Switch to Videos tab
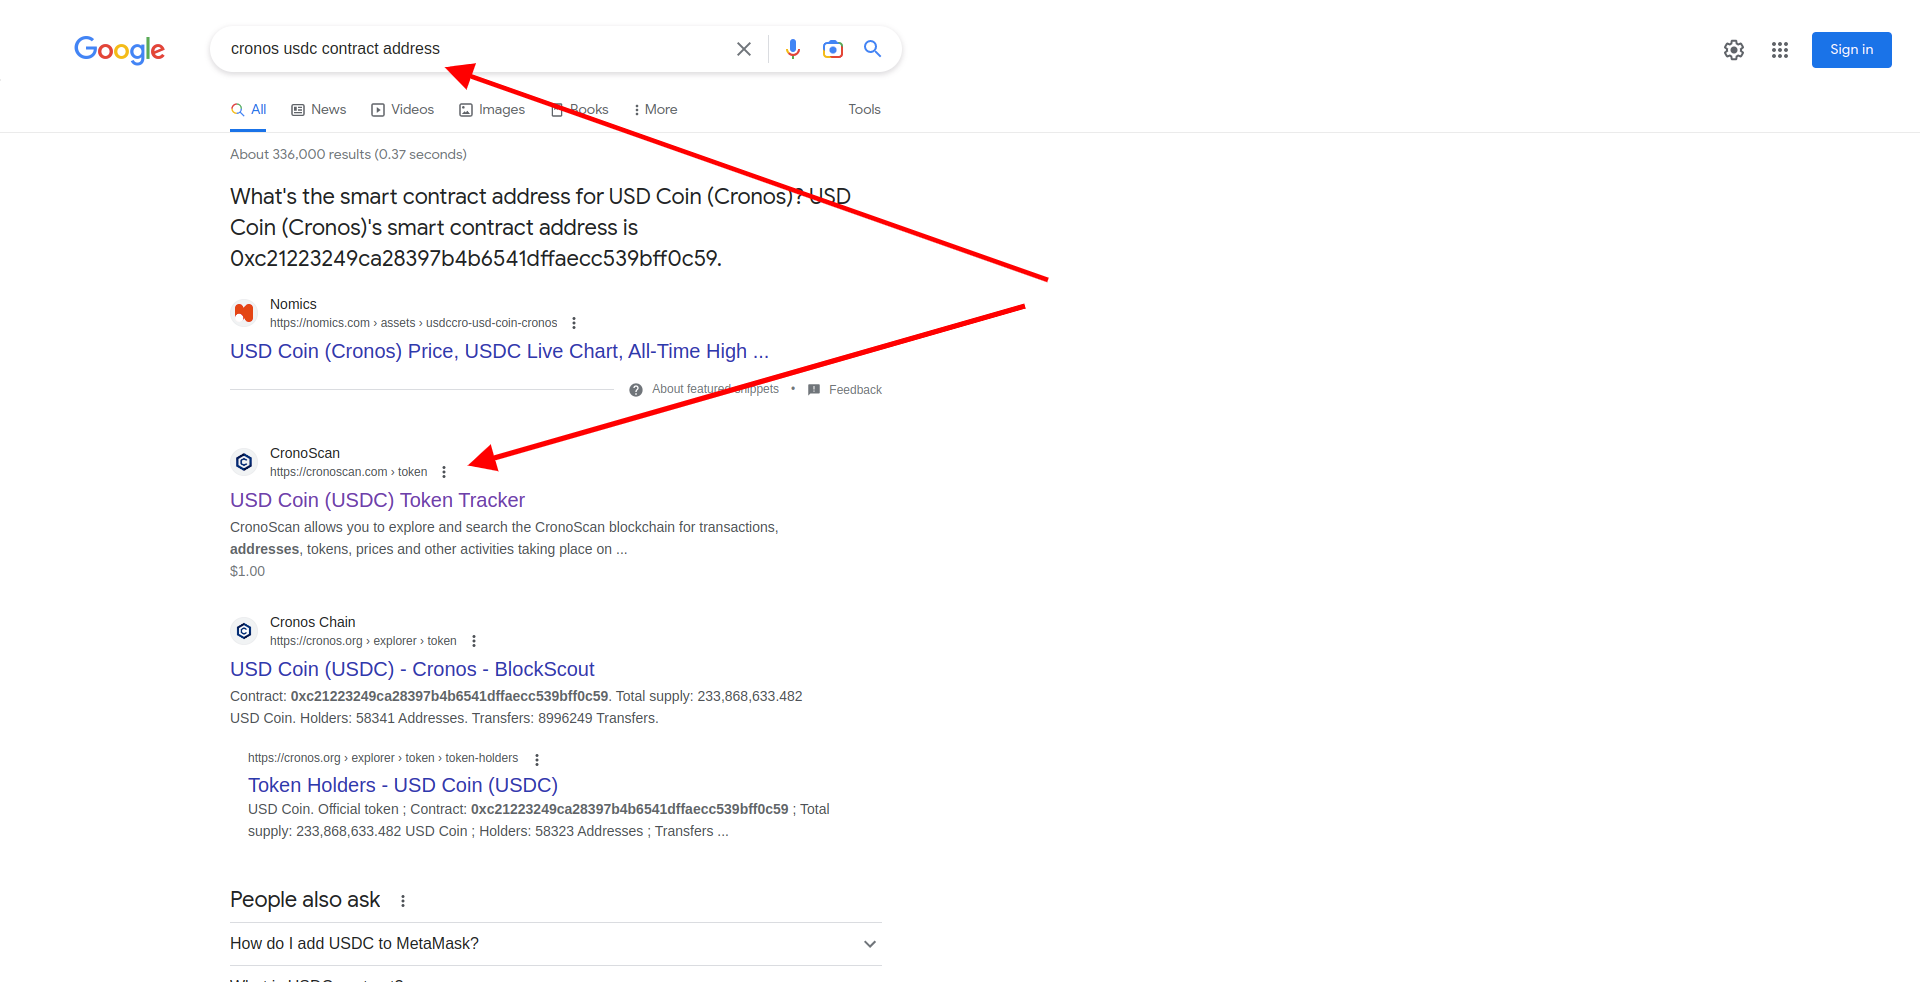 [403, 110]
